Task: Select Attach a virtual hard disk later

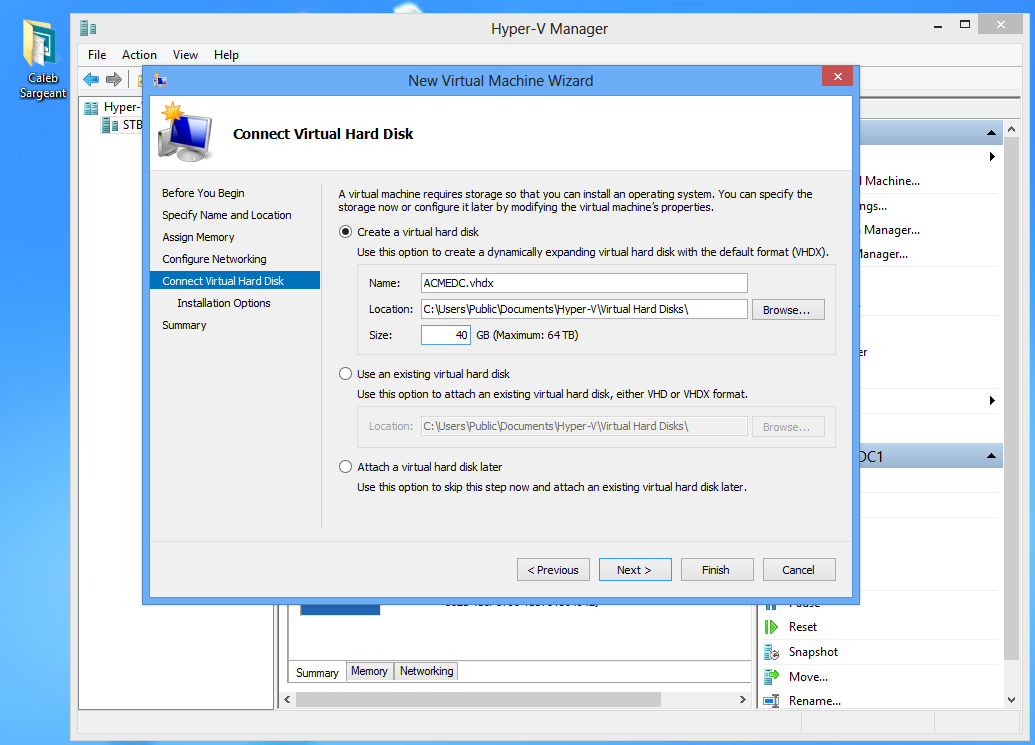Action: [x=345, y=467]
